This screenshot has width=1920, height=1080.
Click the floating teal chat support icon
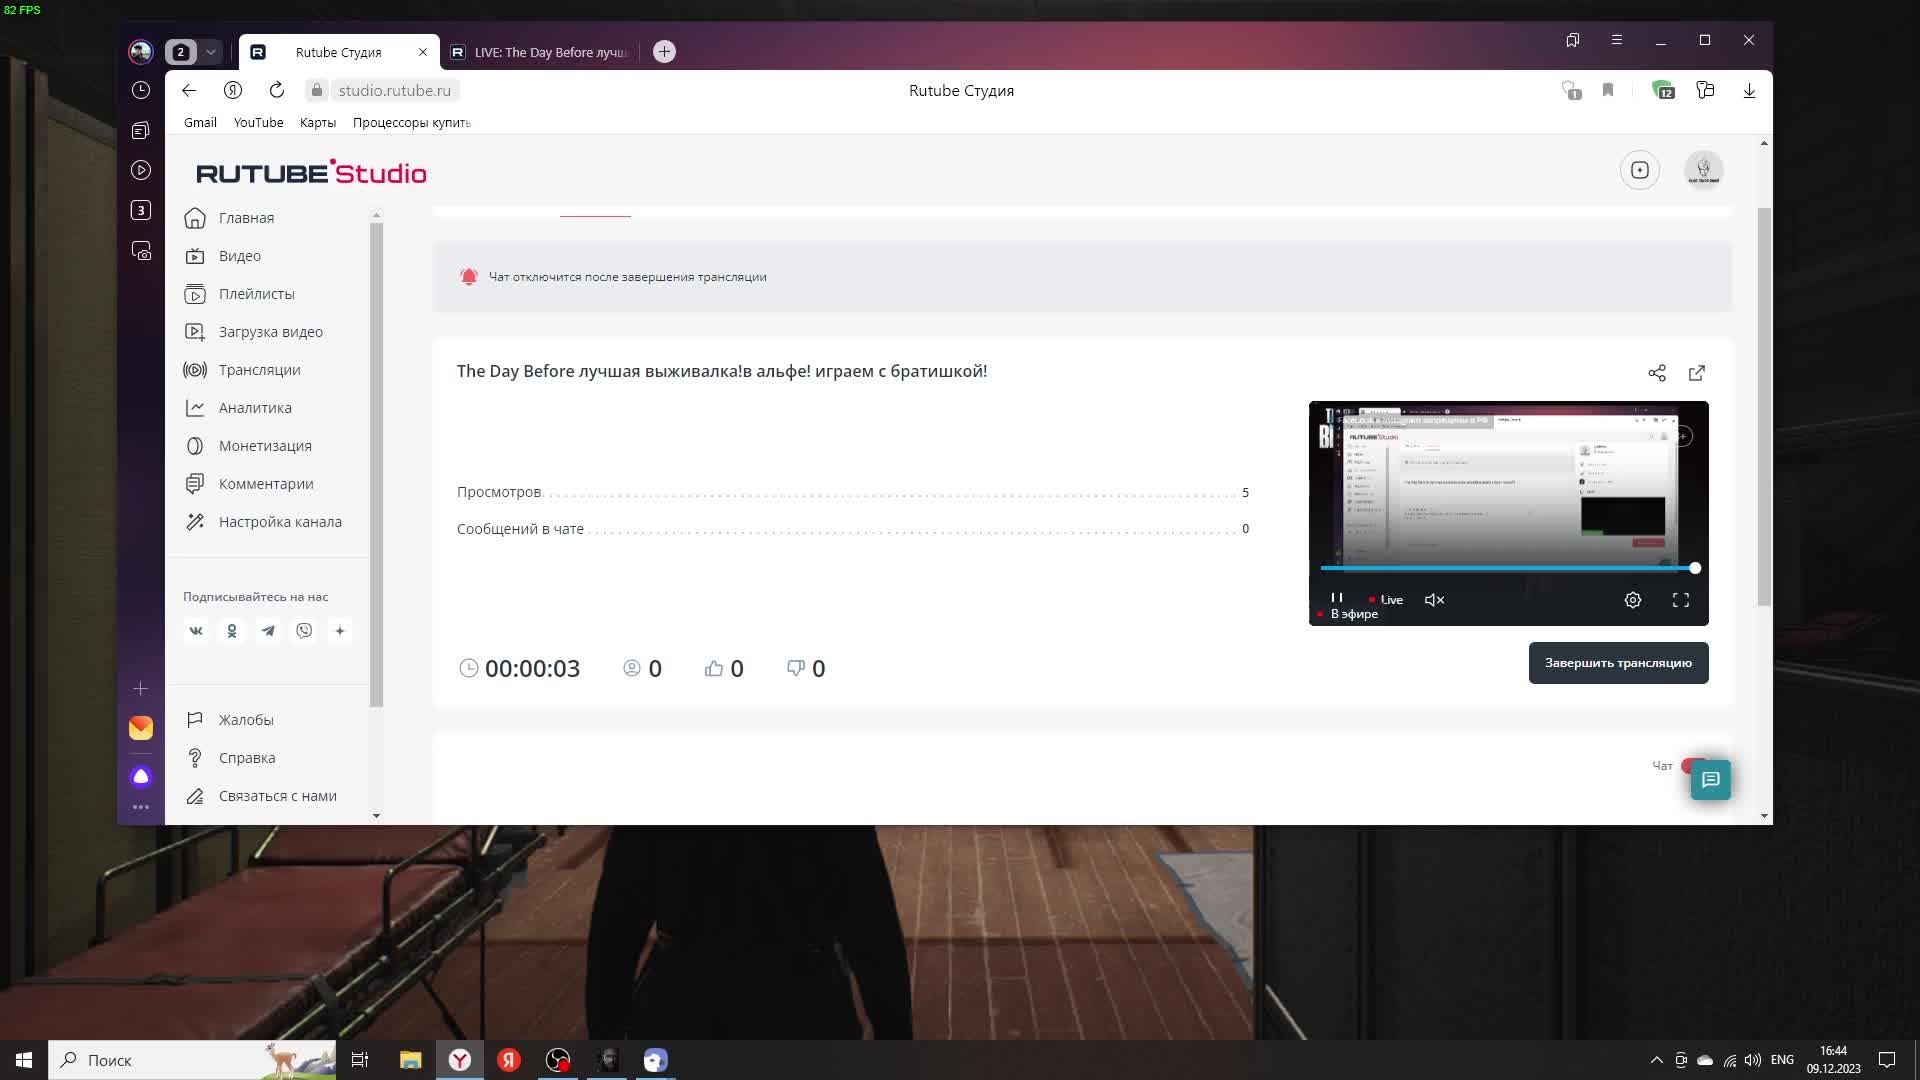tap(1711, 780)
